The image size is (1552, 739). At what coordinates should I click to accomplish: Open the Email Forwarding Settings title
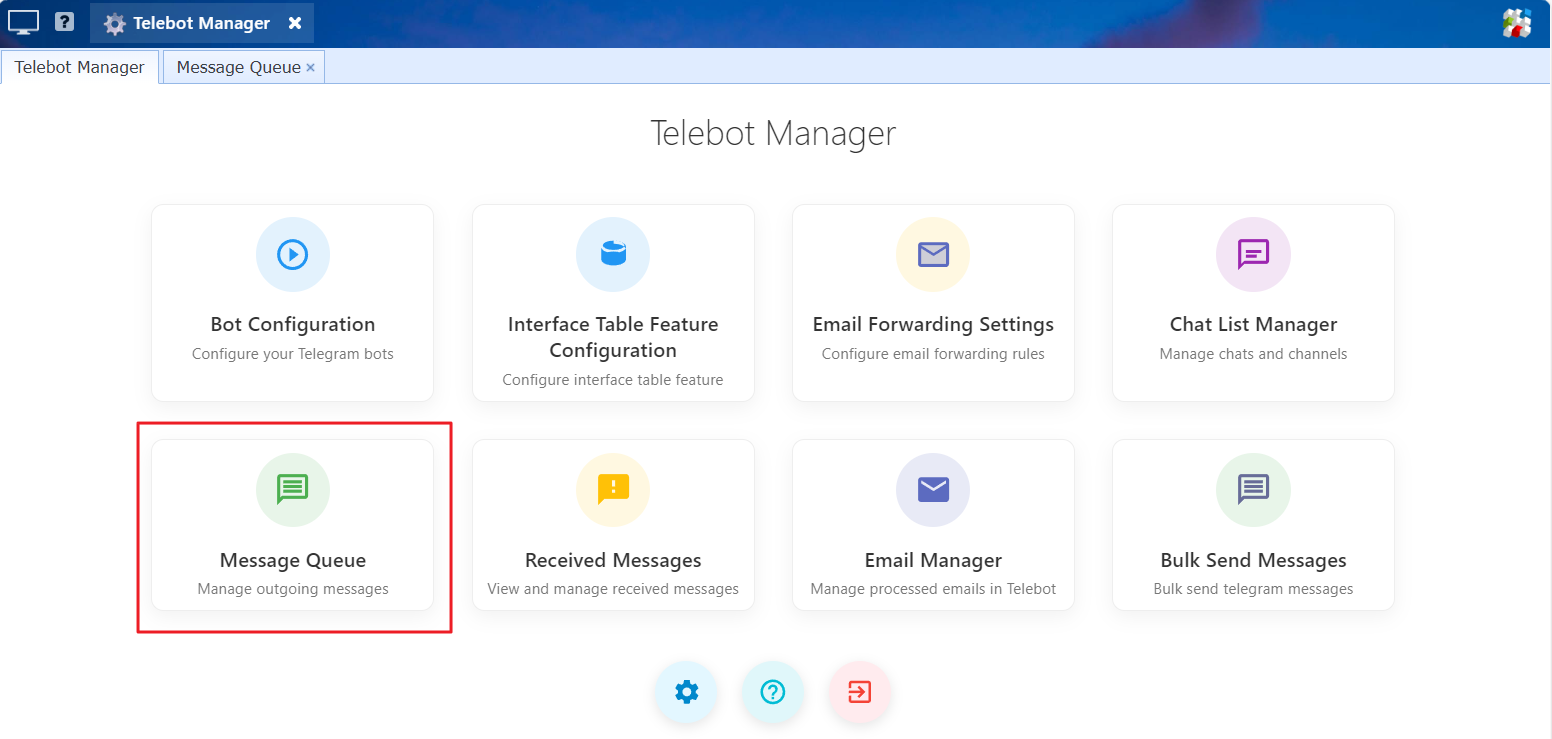[933, 324]
